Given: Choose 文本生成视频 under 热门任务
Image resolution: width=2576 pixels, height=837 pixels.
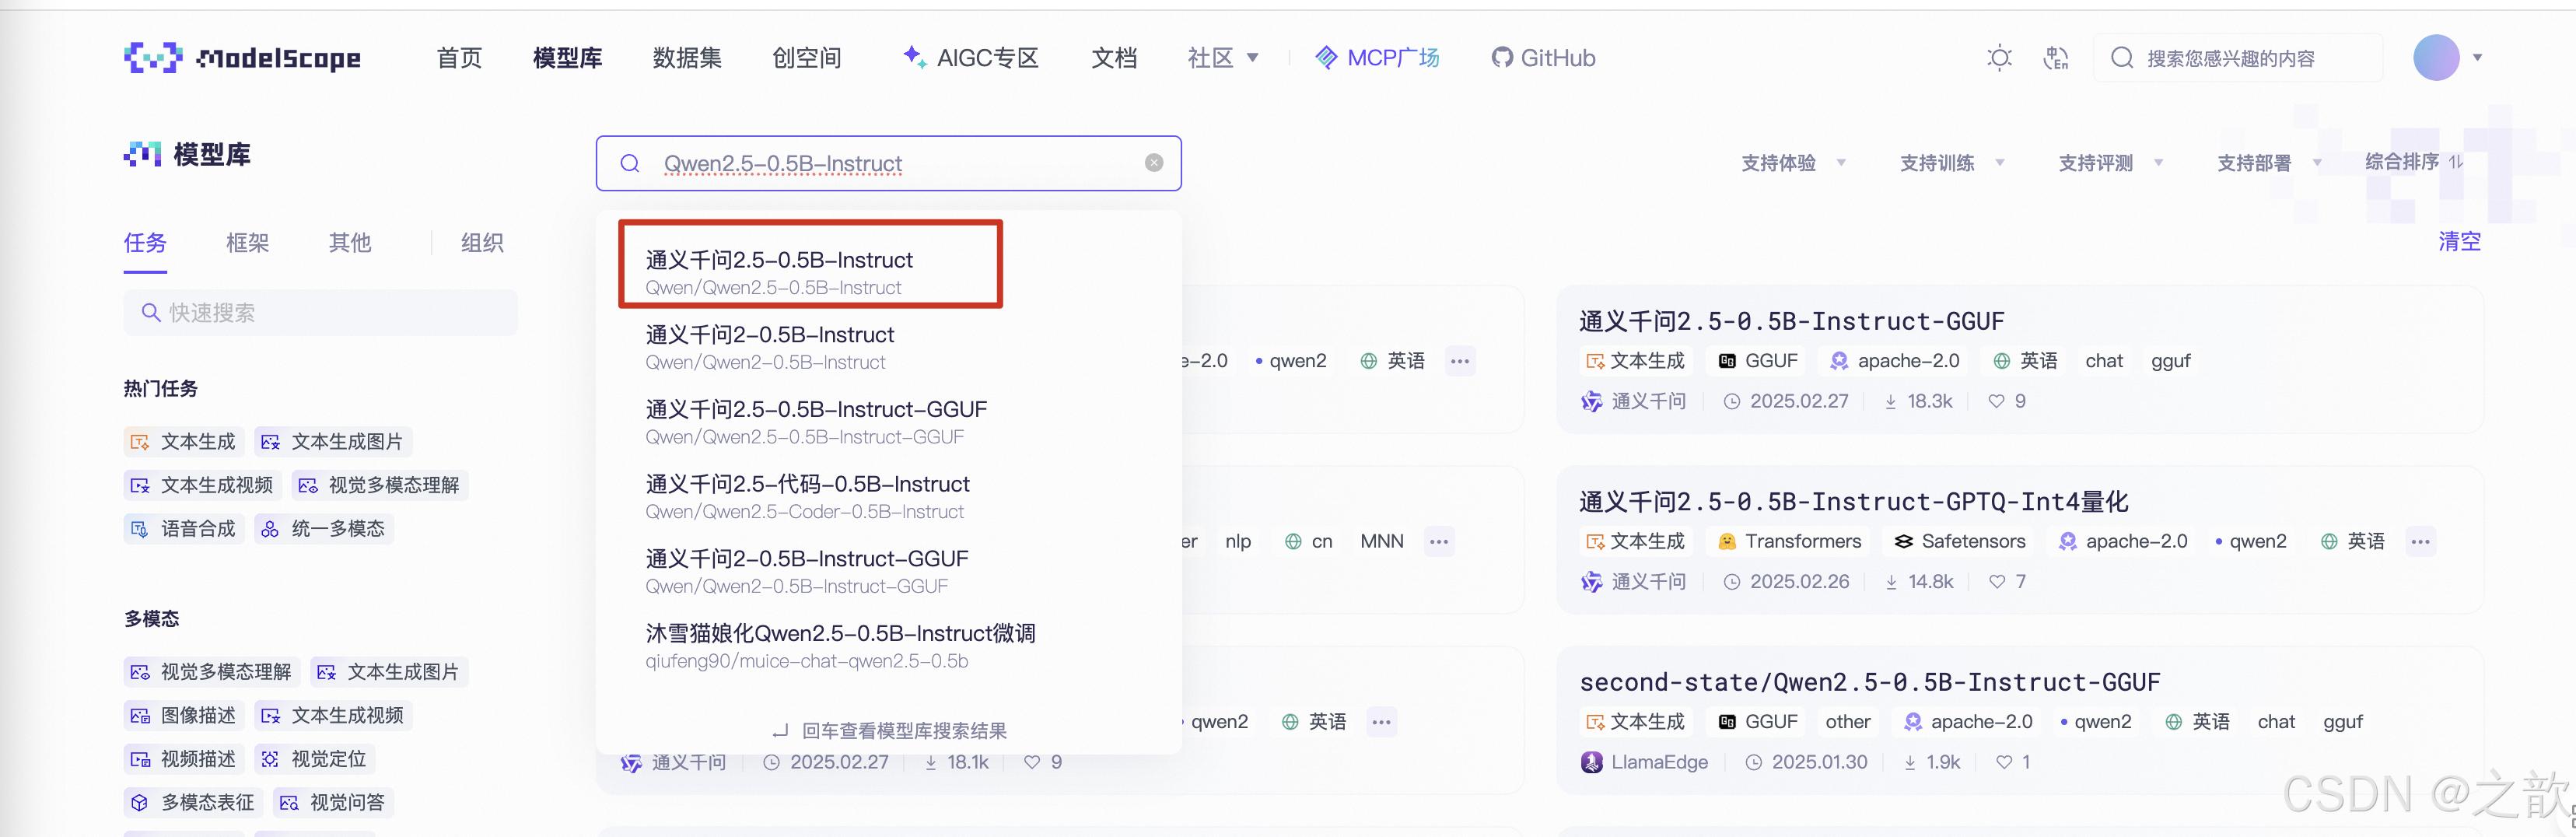Looking at the screenshot, I should coord(203,485).
